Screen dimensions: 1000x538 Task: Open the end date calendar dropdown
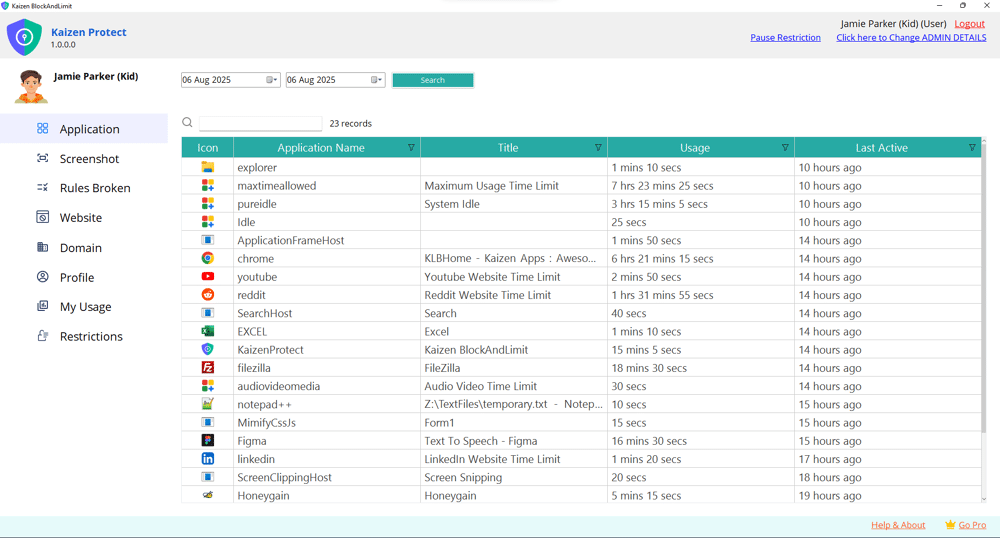[x=377, y=80]
